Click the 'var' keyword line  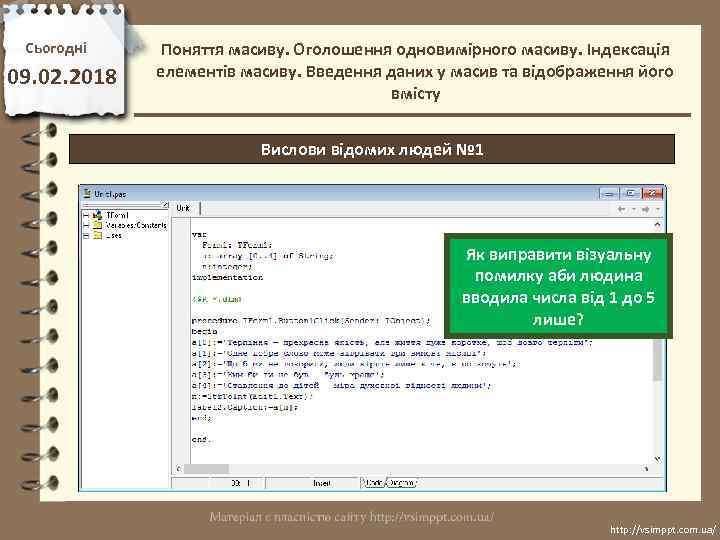coord(199,235)
